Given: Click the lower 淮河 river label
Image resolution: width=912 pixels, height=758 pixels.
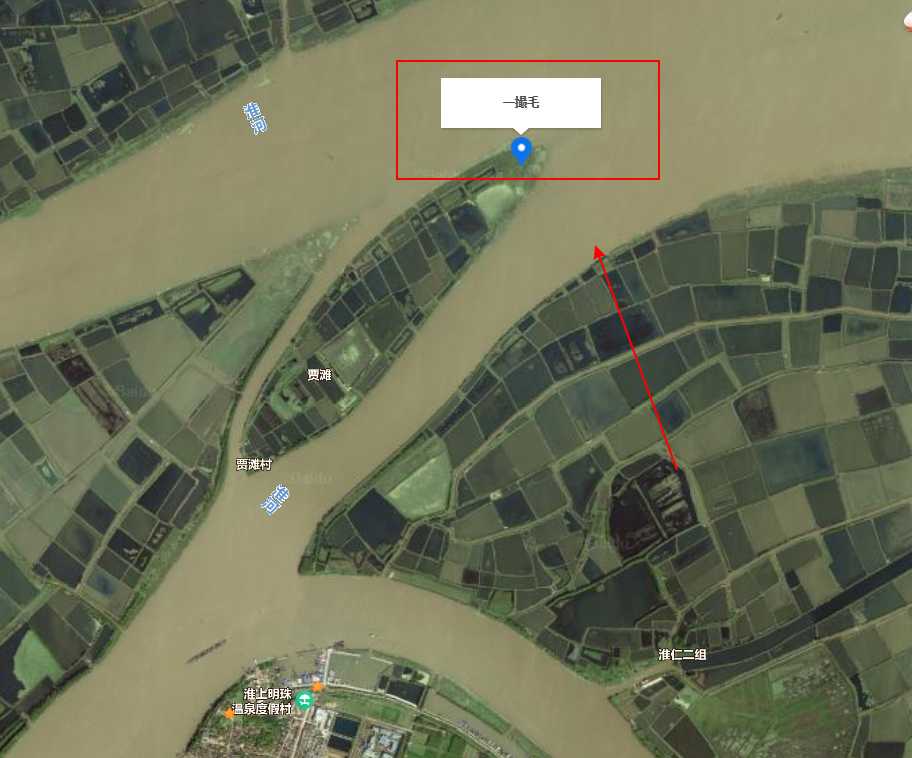Looking at the screenshot, I should [275, 500].
